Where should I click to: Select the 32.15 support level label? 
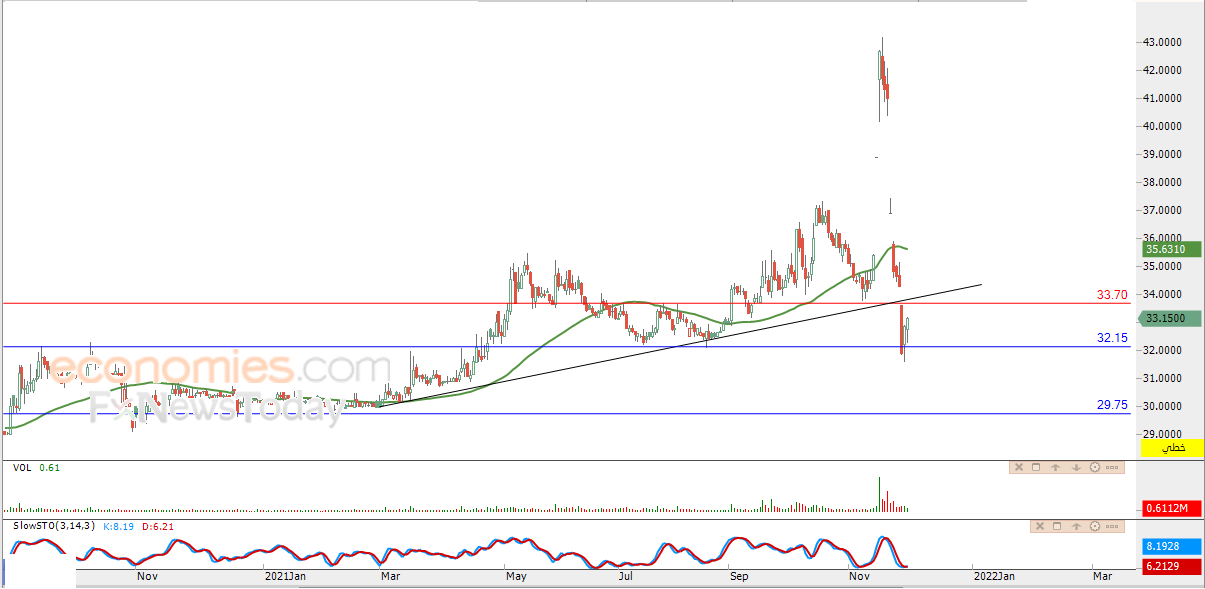(x=1112, y=338)
